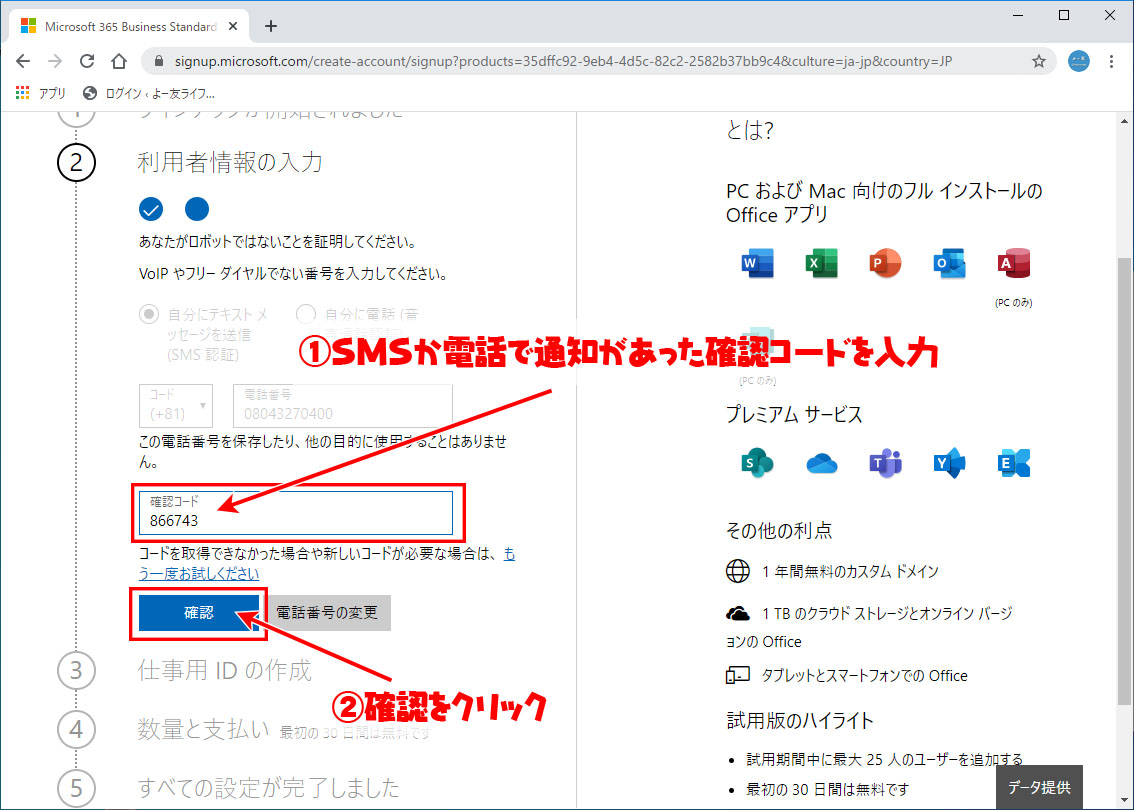This screenshot has height=810, width=1134.
Task: Click the PowerPoint app icon
Action: (885, 263)
